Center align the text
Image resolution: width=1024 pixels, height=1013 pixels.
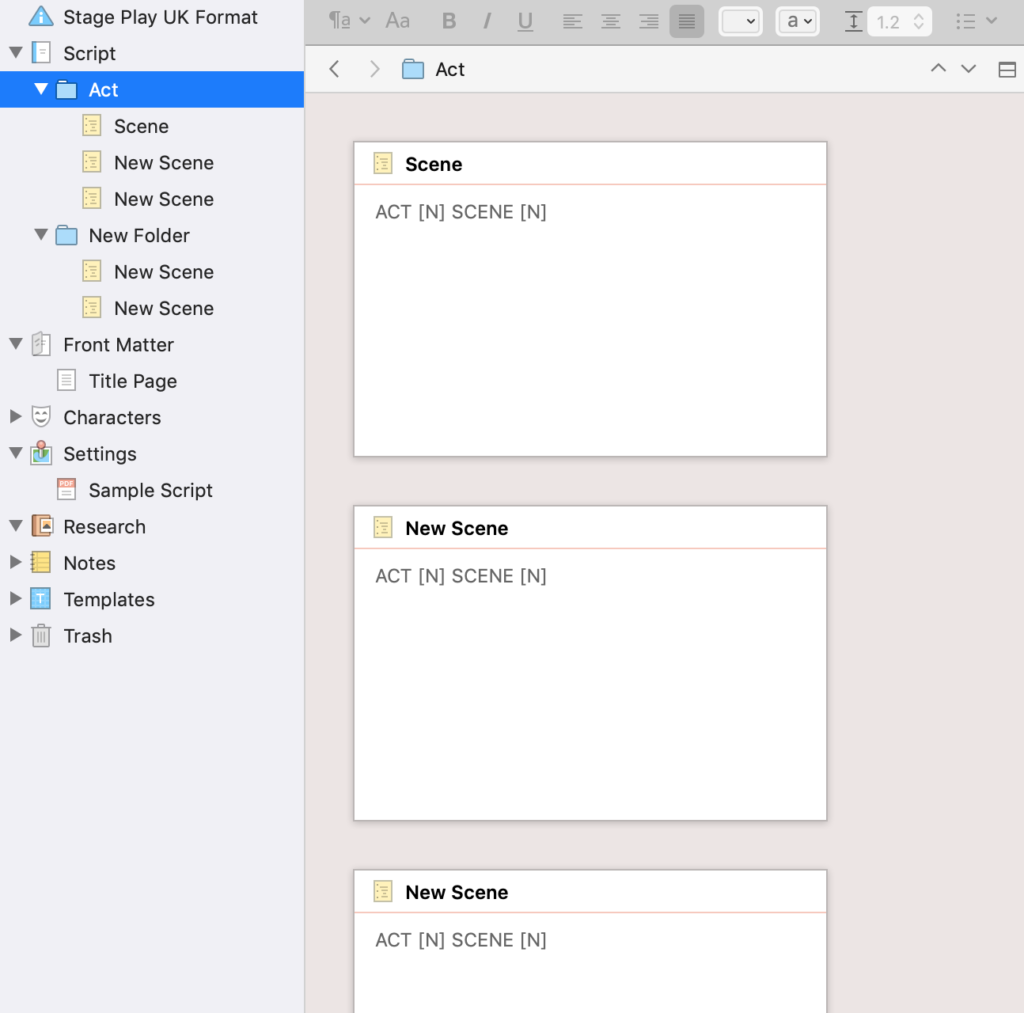point(610,21)
